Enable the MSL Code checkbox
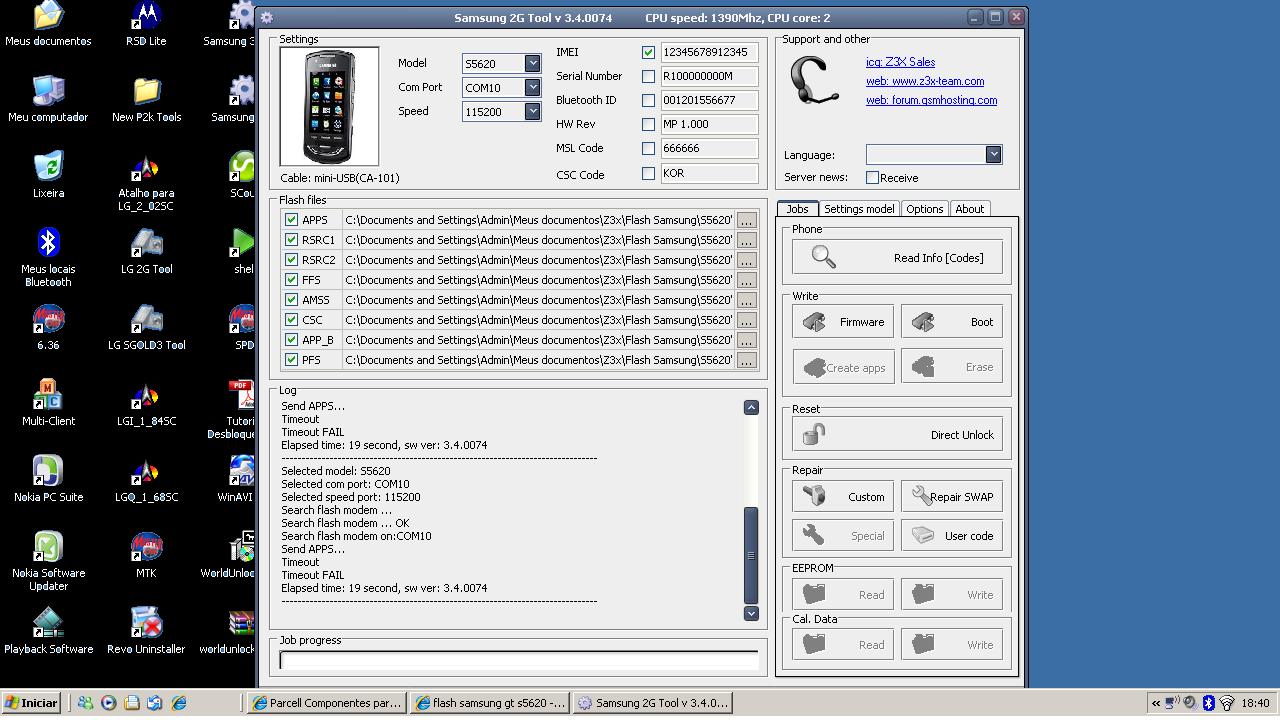This screenshot has height=720, width=1280. click(648, 148)
